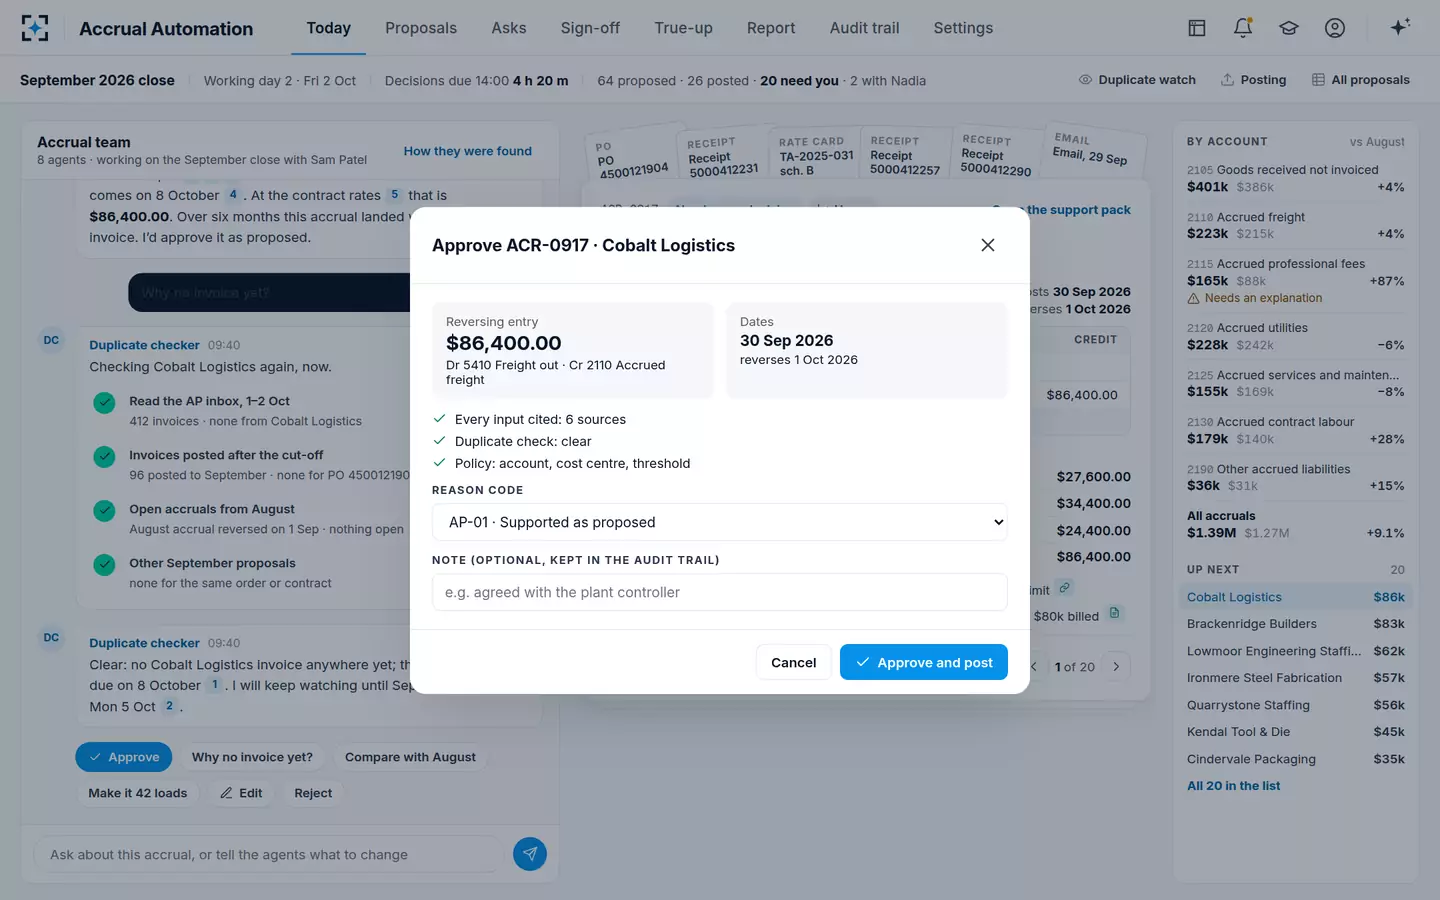
Task: Click the 'Needs an explanation' warning
Action: 1254,298
